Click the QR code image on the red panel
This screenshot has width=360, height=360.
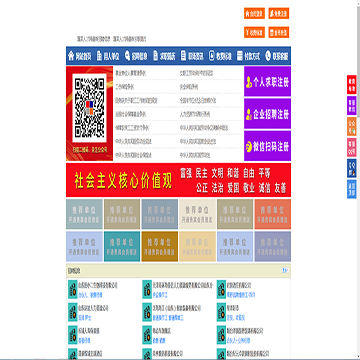point(89,108)
